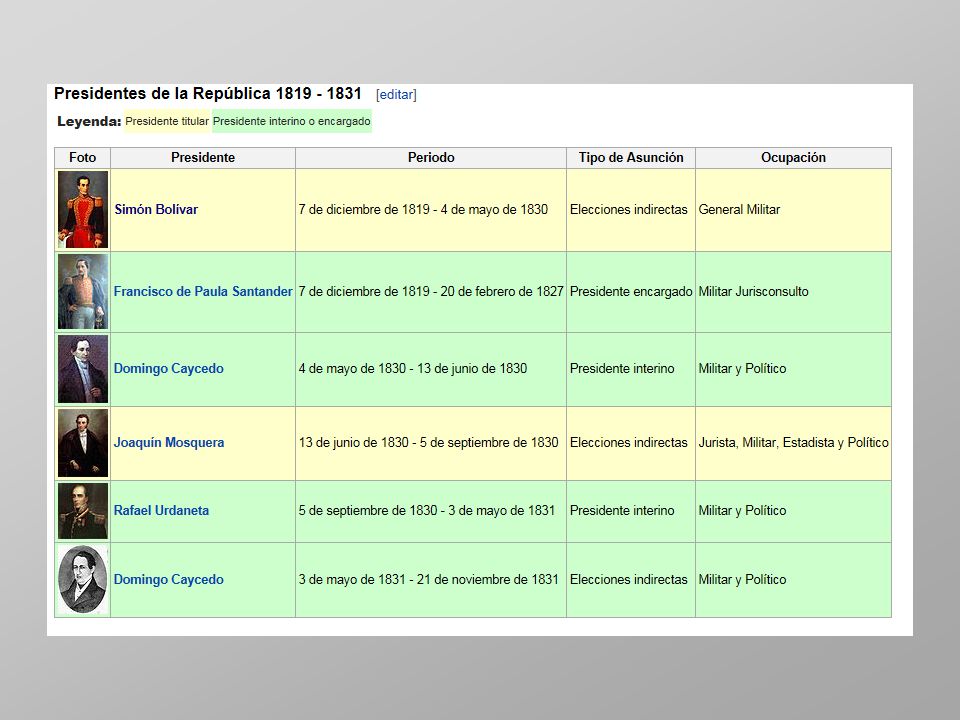960x720 pixels.
Task: Open the Simón Bolívar link
Action: click(156, 209)
